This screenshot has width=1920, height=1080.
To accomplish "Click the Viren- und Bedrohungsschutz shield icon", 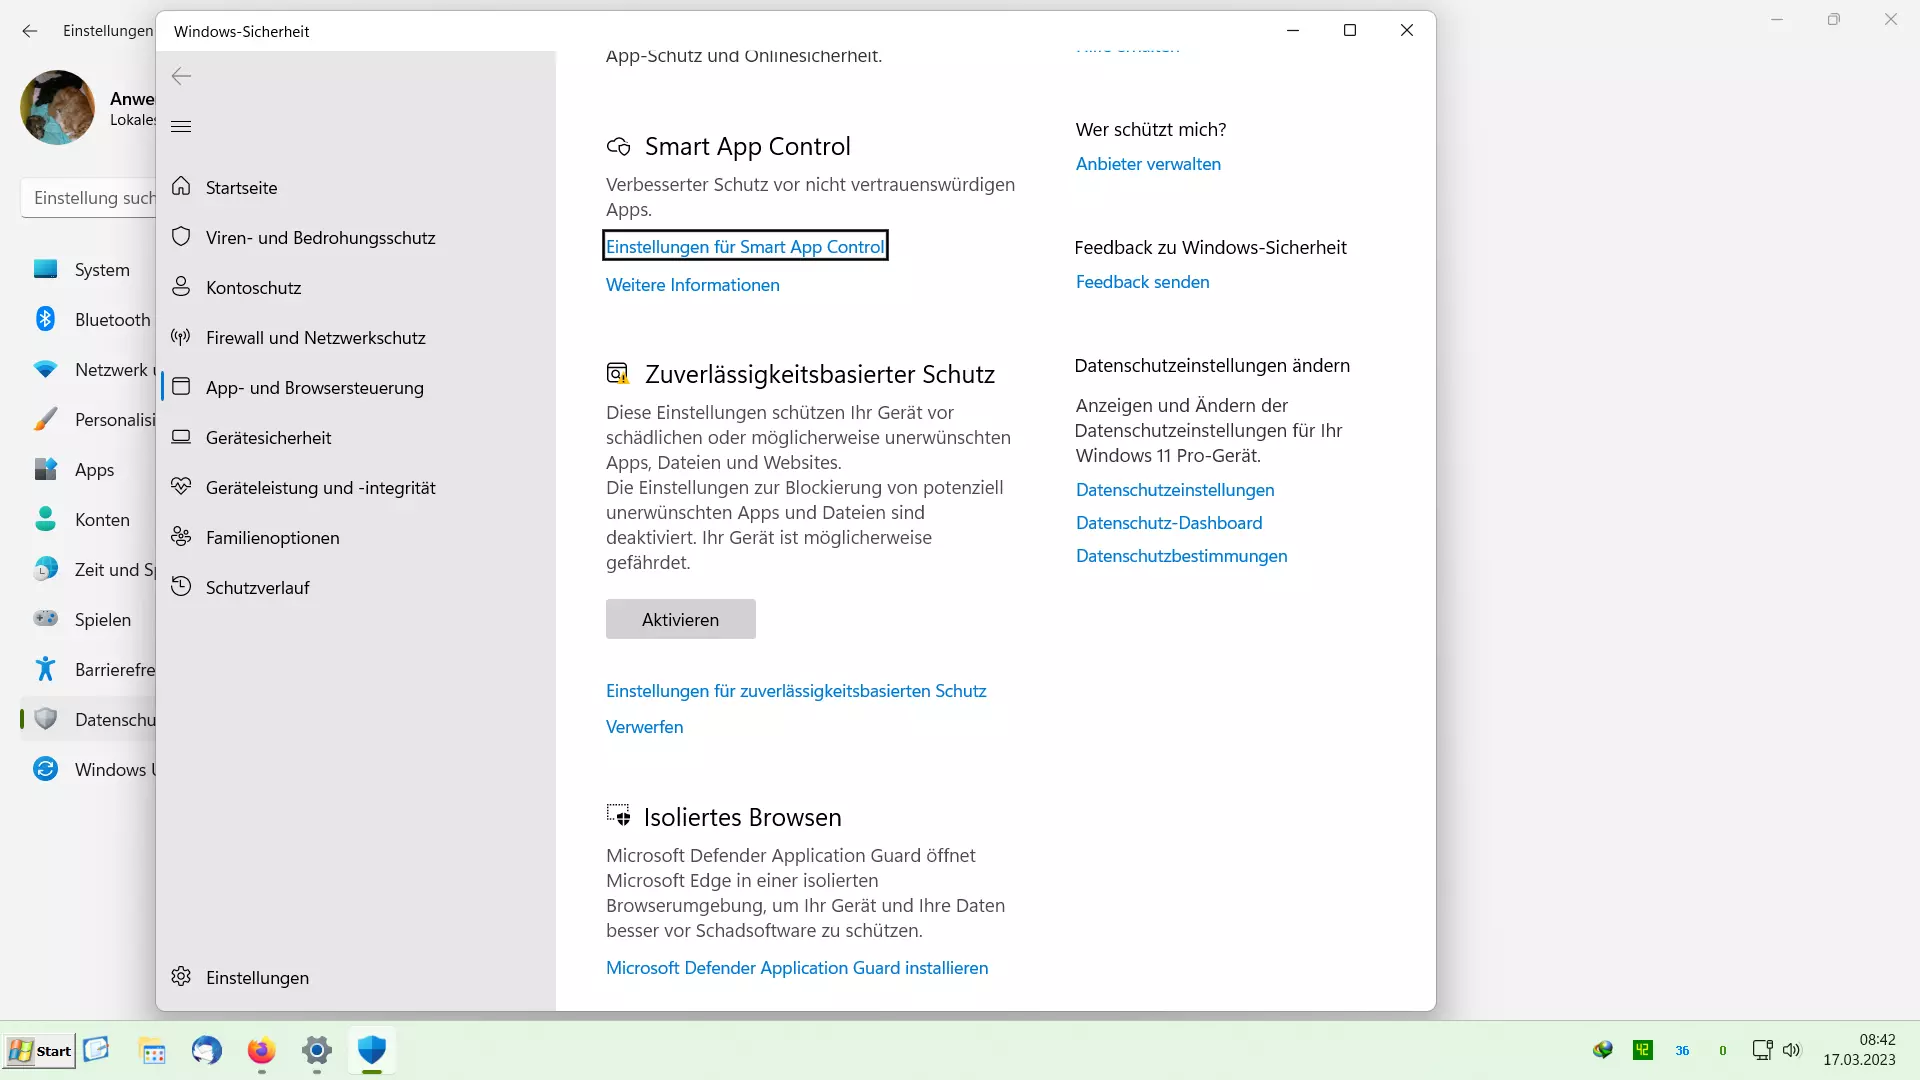I will point(181,237).
